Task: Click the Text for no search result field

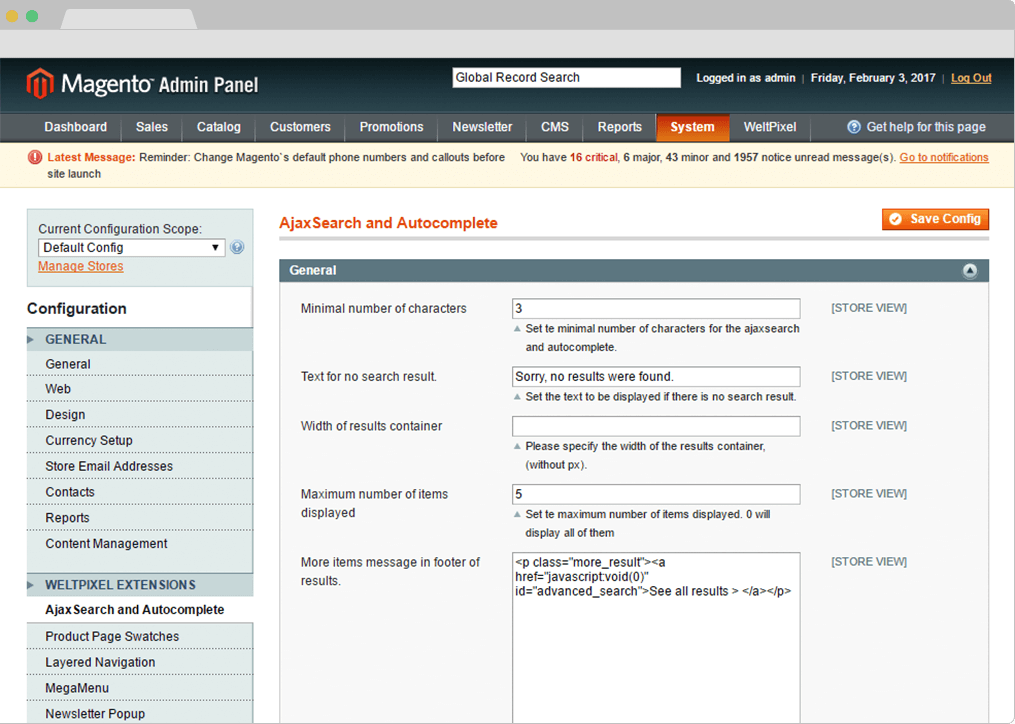Action: 656,376
